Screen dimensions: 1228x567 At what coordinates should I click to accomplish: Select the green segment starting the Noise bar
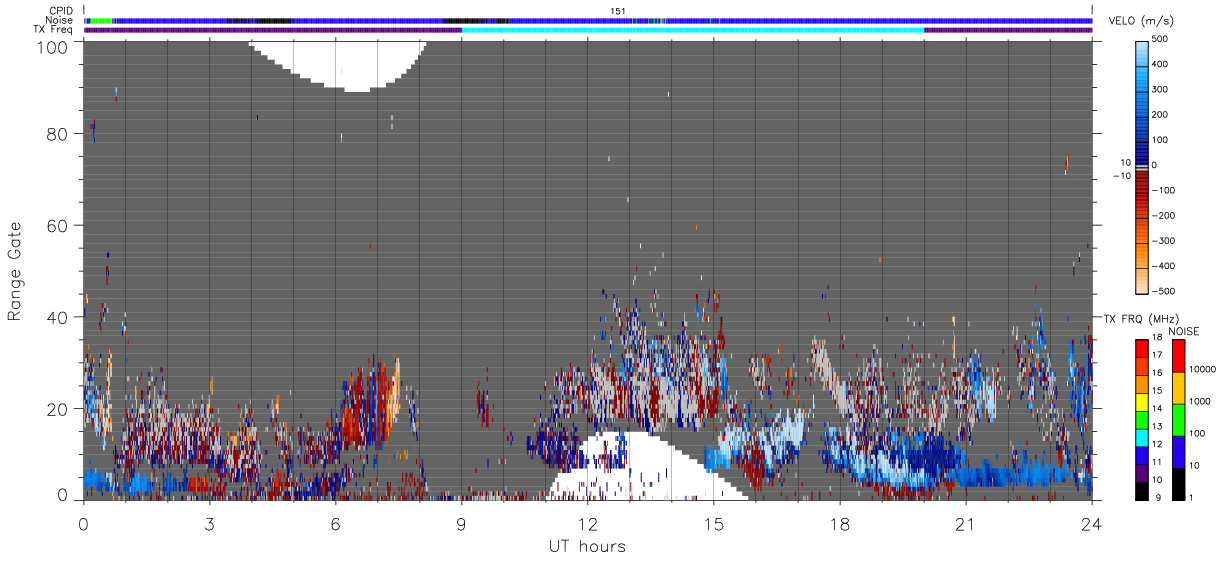coord(100,20)
